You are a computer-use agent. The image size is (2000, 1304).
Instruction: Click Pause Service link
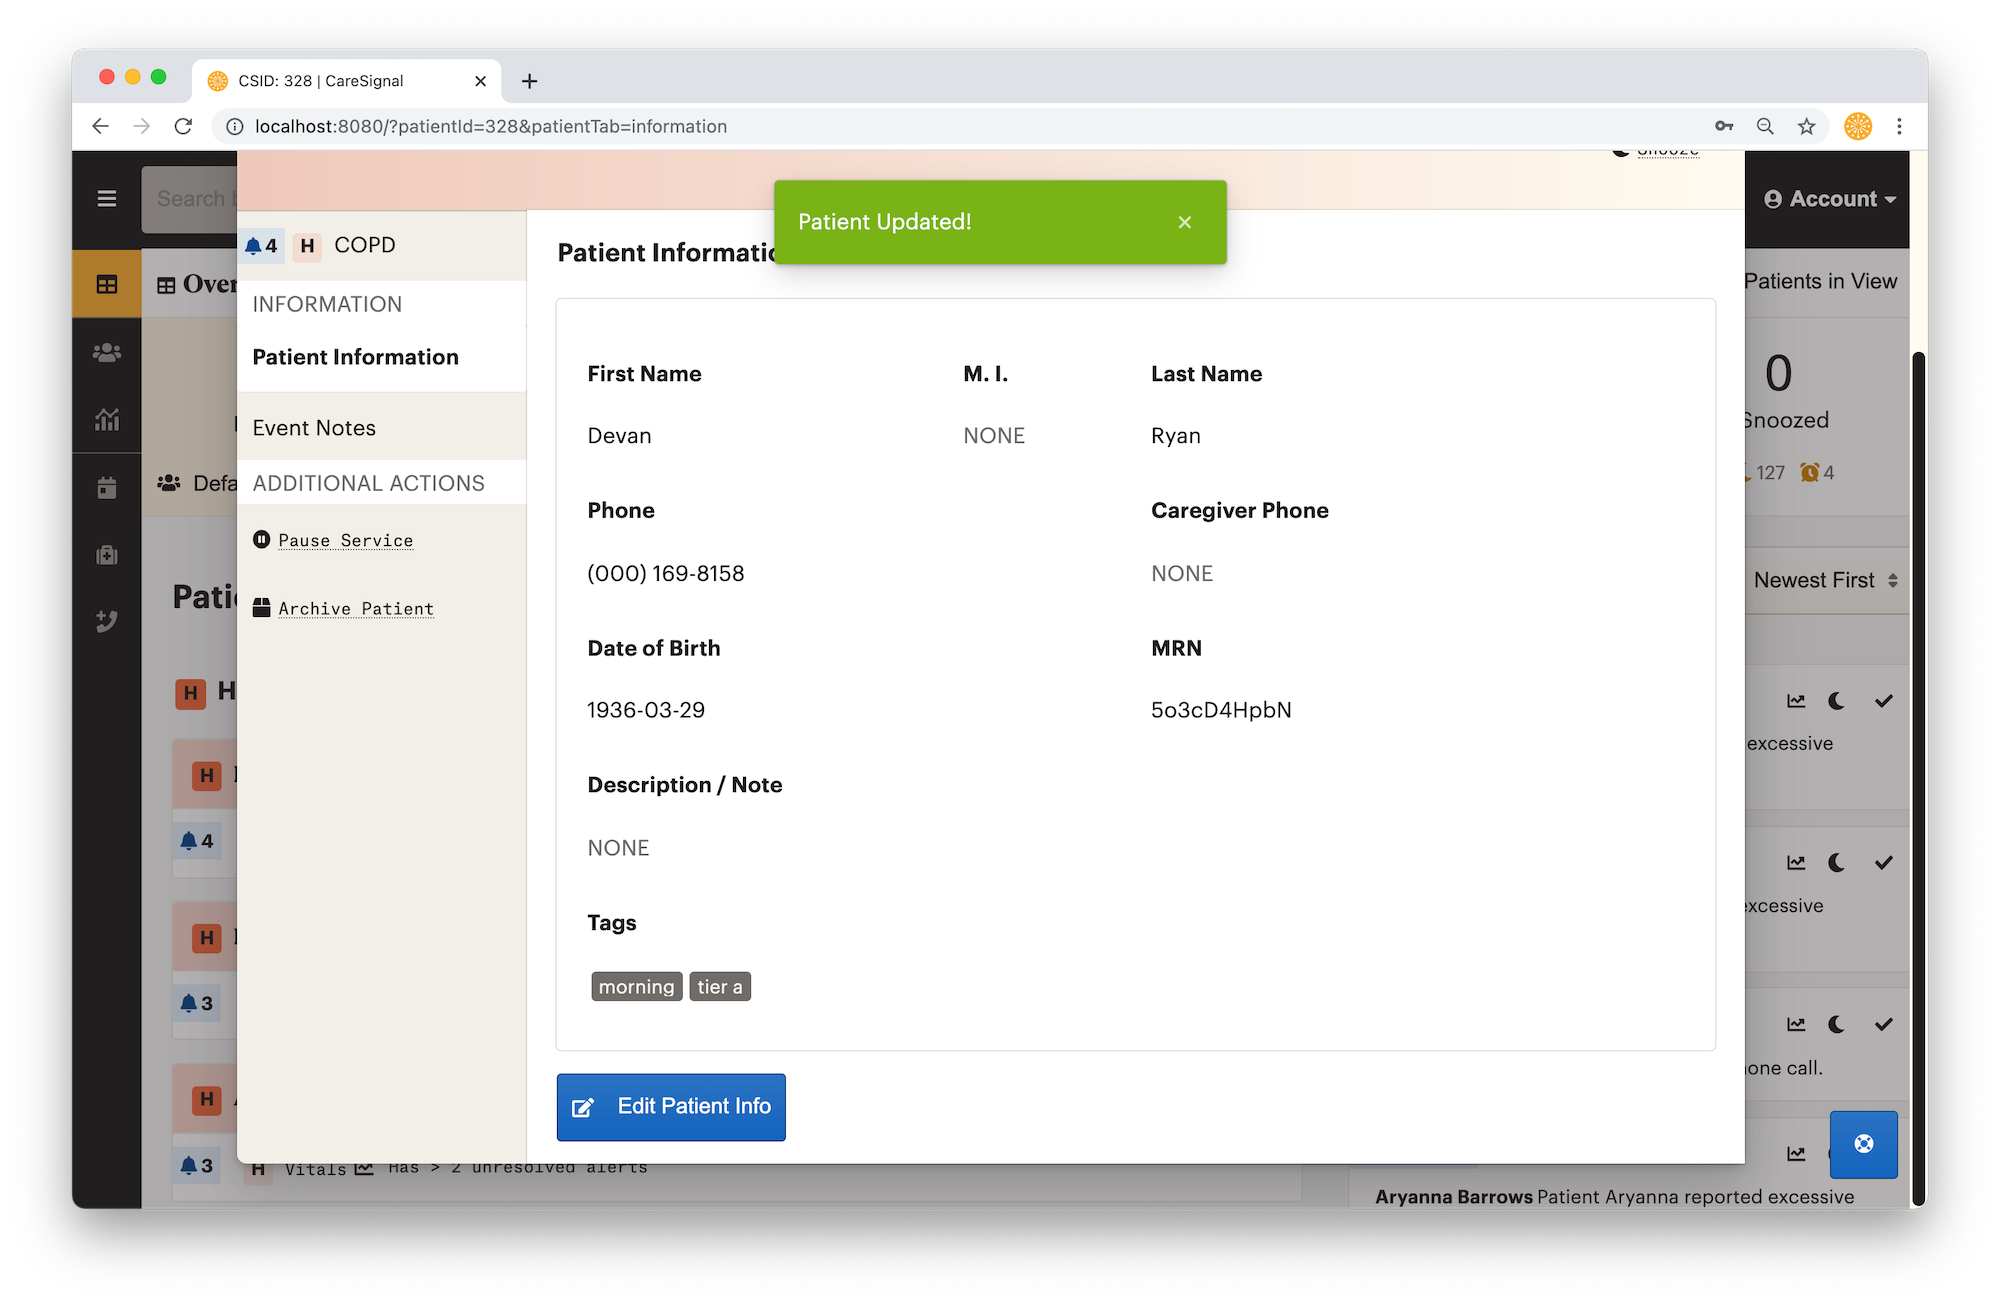click(346, 540)
